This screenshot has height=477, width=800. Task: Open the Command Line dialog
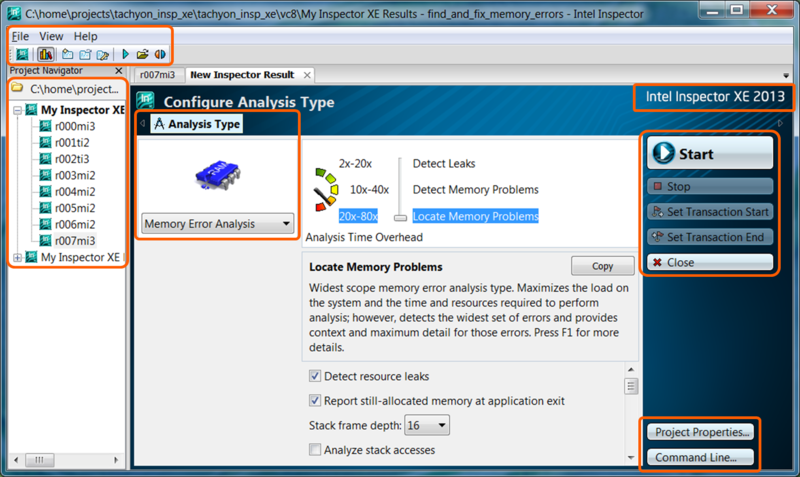tap(701, 457)
